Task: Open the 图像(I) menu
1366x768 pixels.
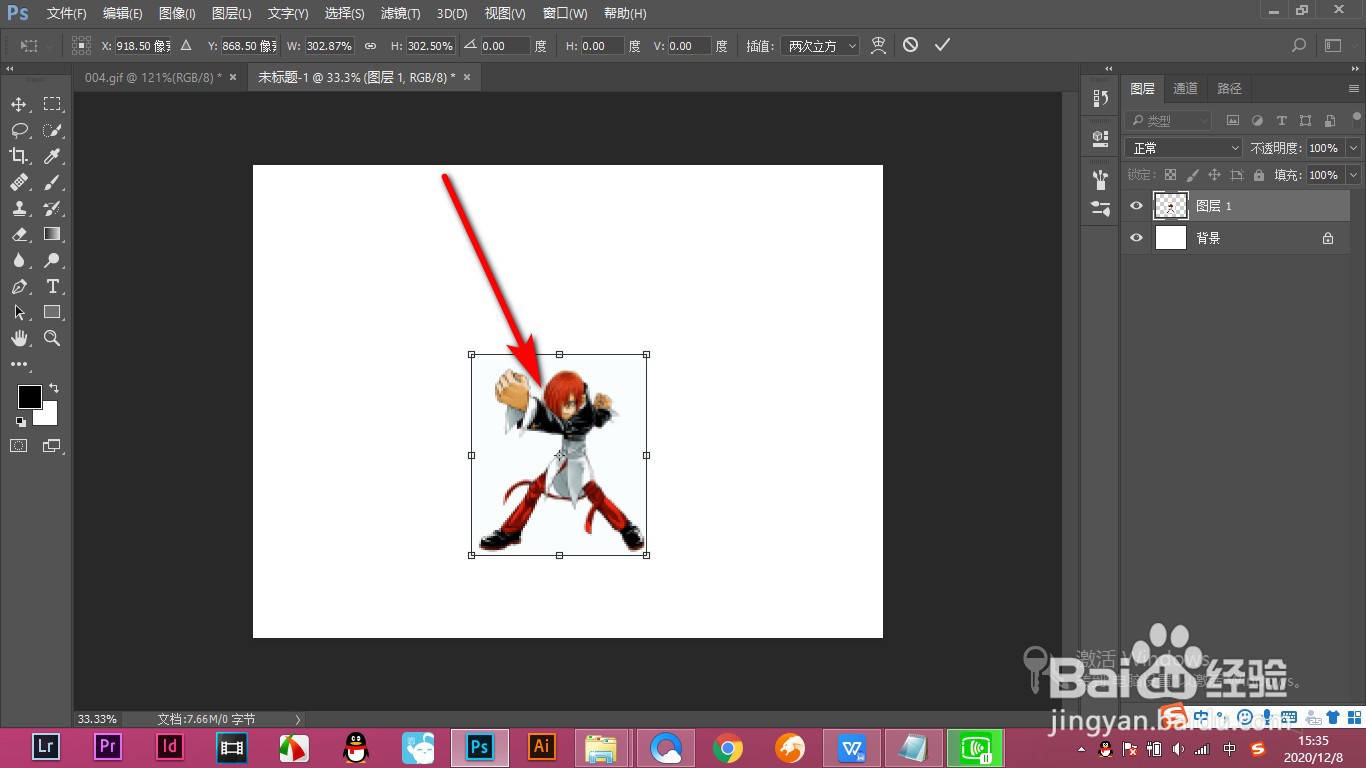Action: [x=178, y=14]
